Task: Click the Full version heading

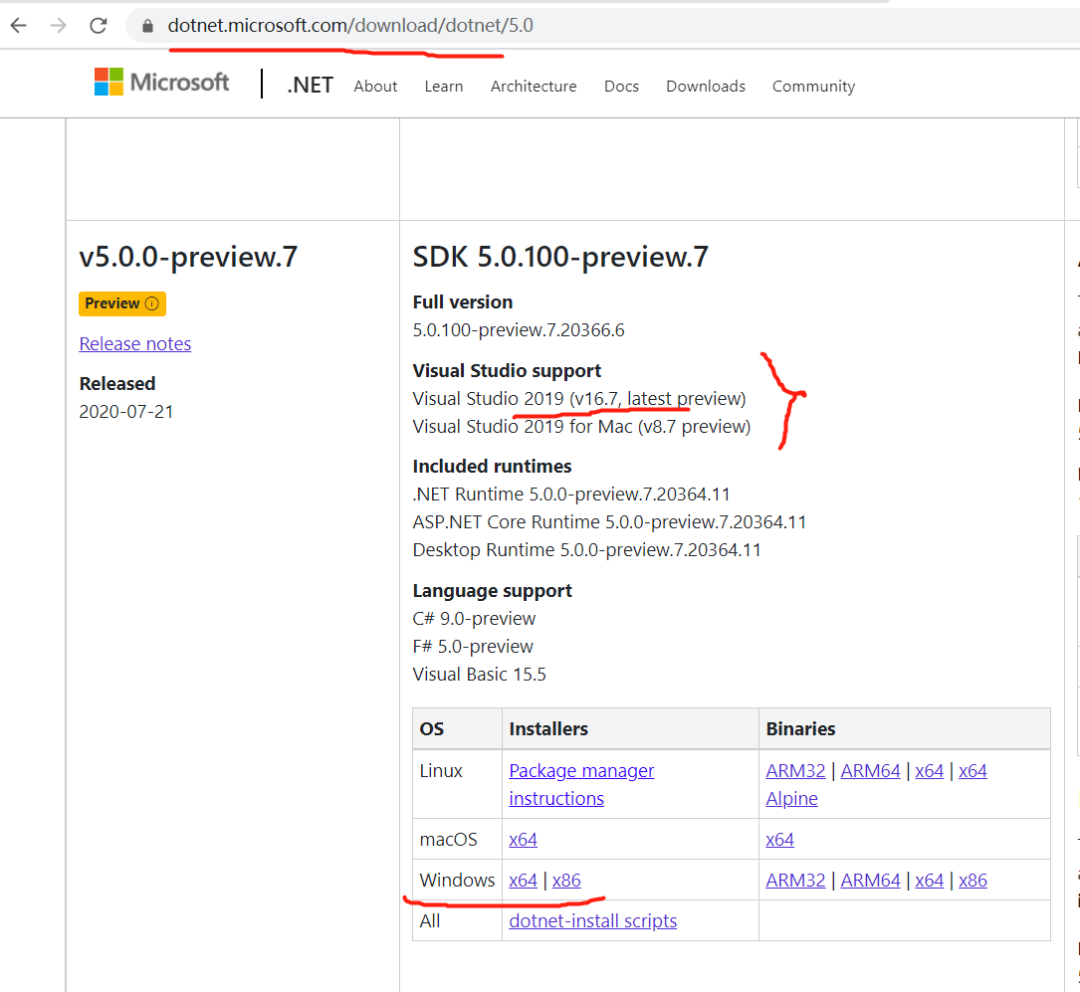Action: click(x=462, y=302)
